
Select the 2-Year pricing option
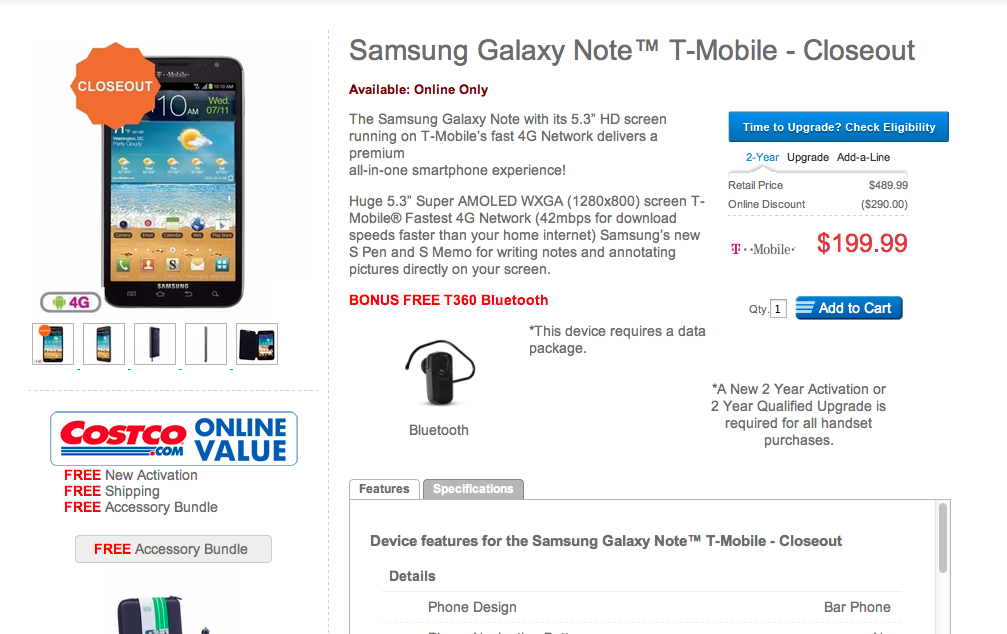[x=762, y=157]
